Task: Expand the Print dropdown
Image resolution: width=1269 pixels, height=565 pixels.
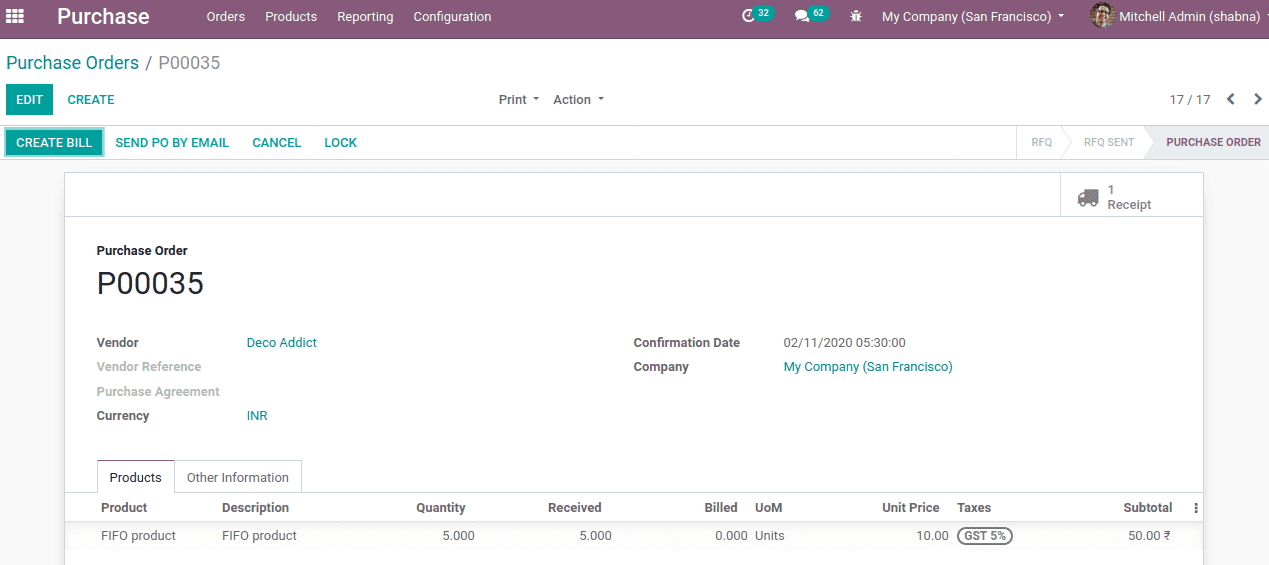Action: pyautogui.click(x=519, y=100)
